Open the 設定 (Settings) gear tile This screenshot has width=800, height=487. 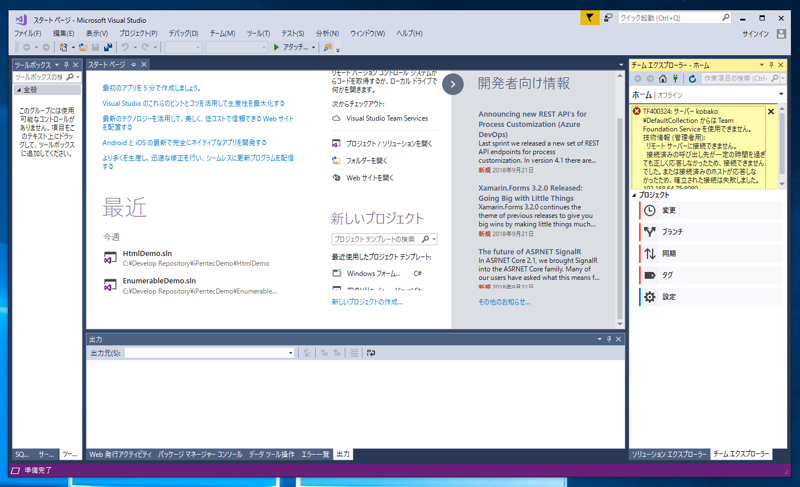pyautogui.click(x=710, y=297)
